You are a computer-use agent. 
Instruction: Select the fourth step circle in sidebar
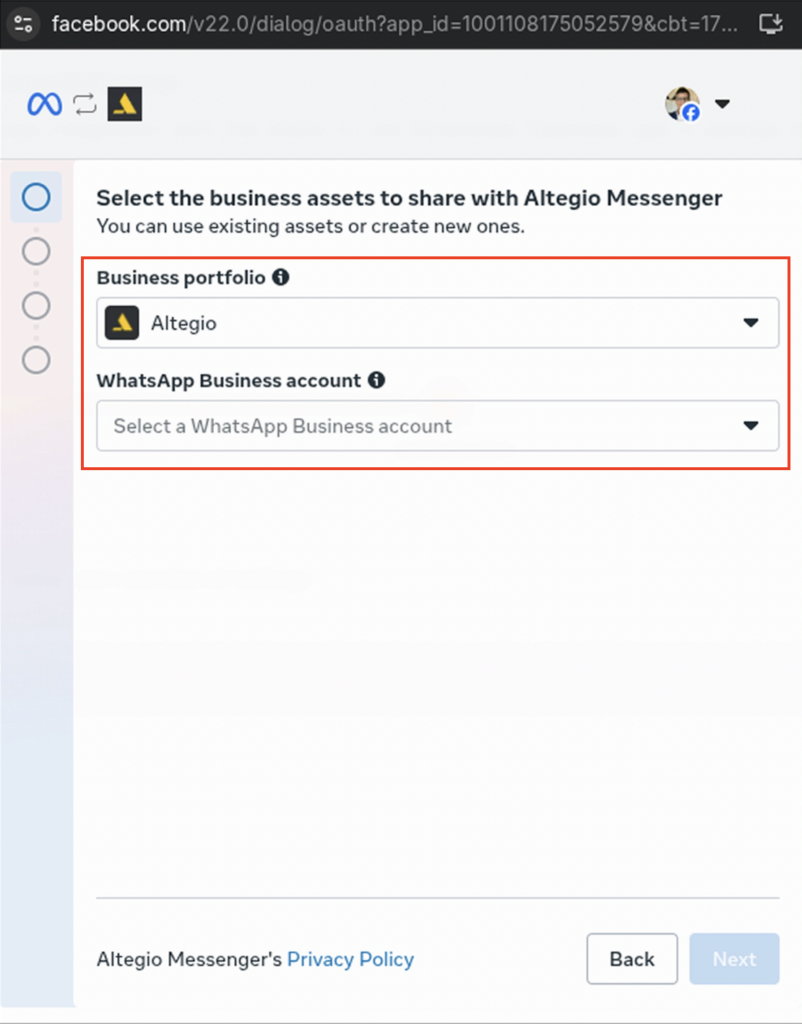coord(36,359)
